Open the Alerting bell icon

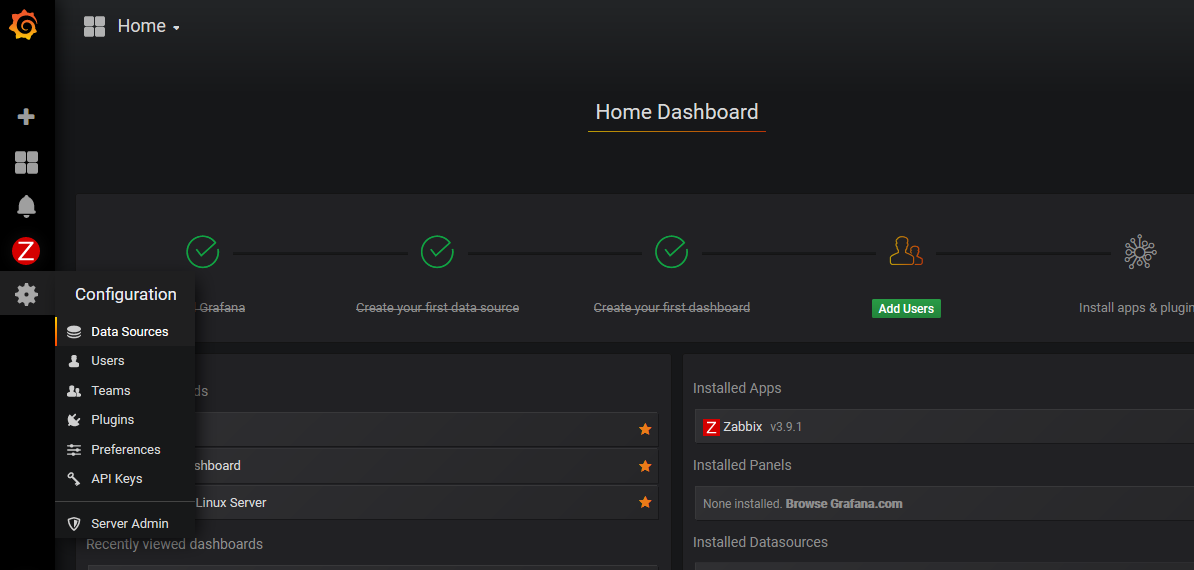(27, 205)
